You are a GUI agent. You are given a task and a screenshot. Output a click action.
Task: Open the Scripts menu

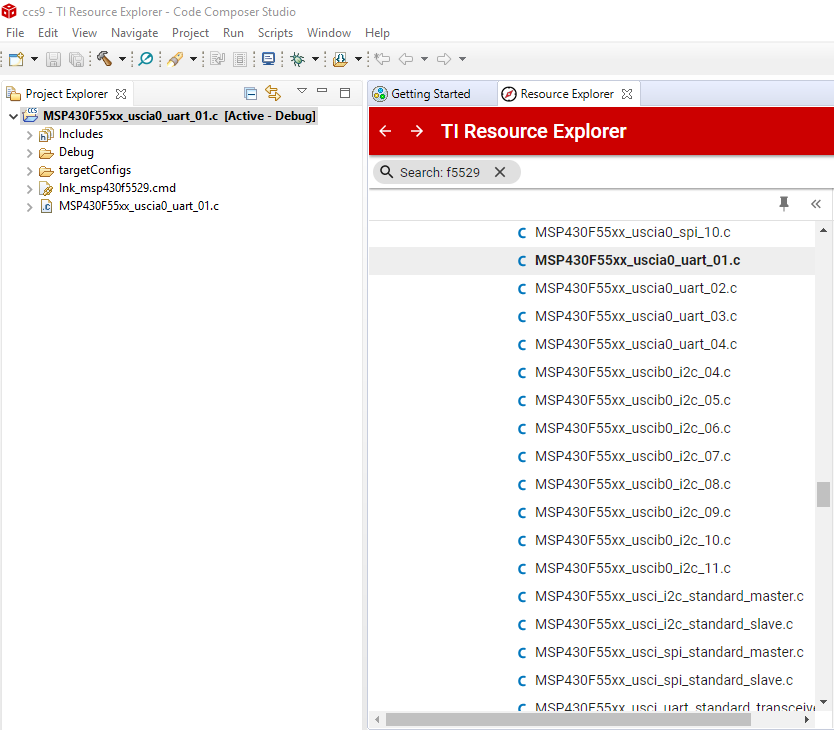[276, 33]
